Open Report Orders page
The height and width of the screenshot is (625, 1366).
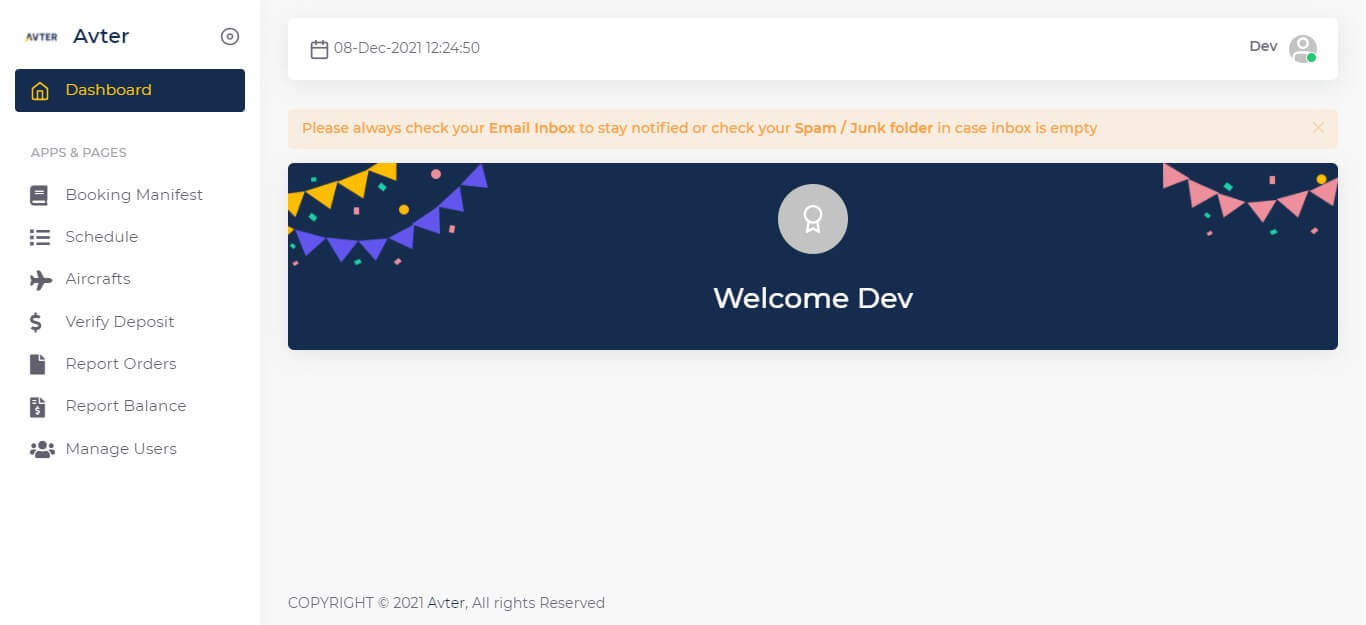[x=130, y=364]
